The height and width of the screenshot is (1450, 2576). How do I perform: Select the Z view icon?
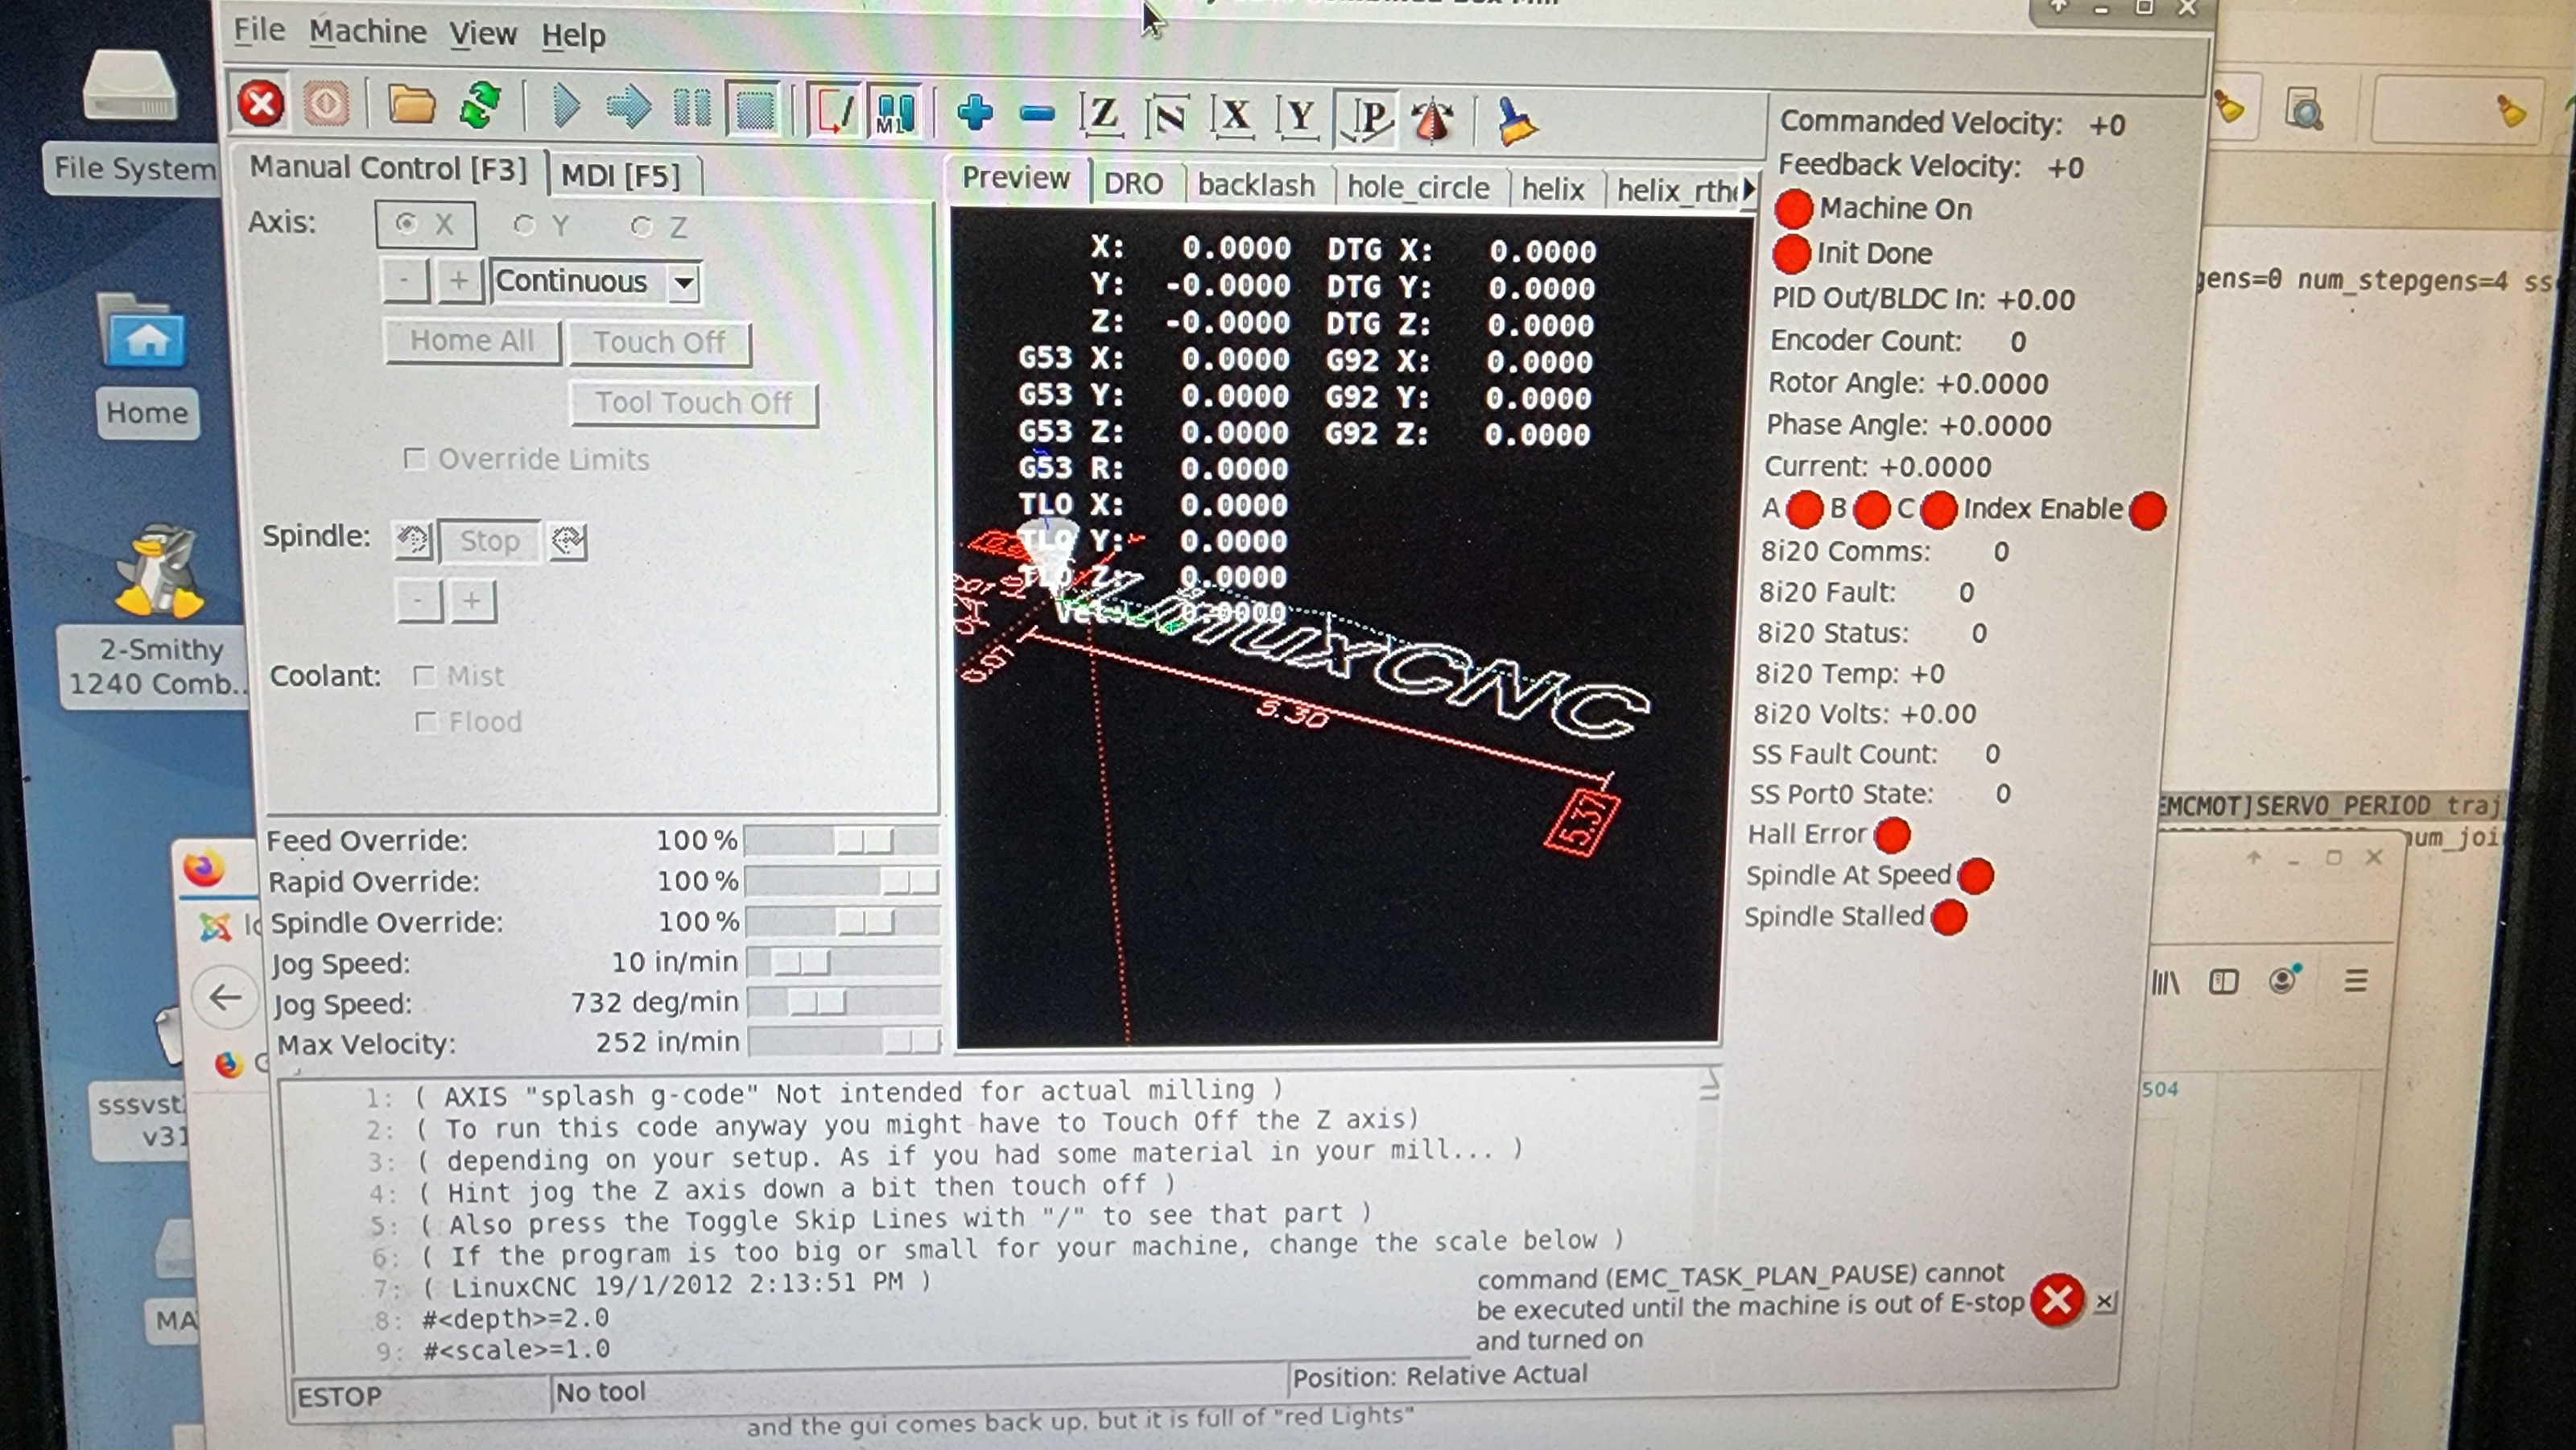1102,114
